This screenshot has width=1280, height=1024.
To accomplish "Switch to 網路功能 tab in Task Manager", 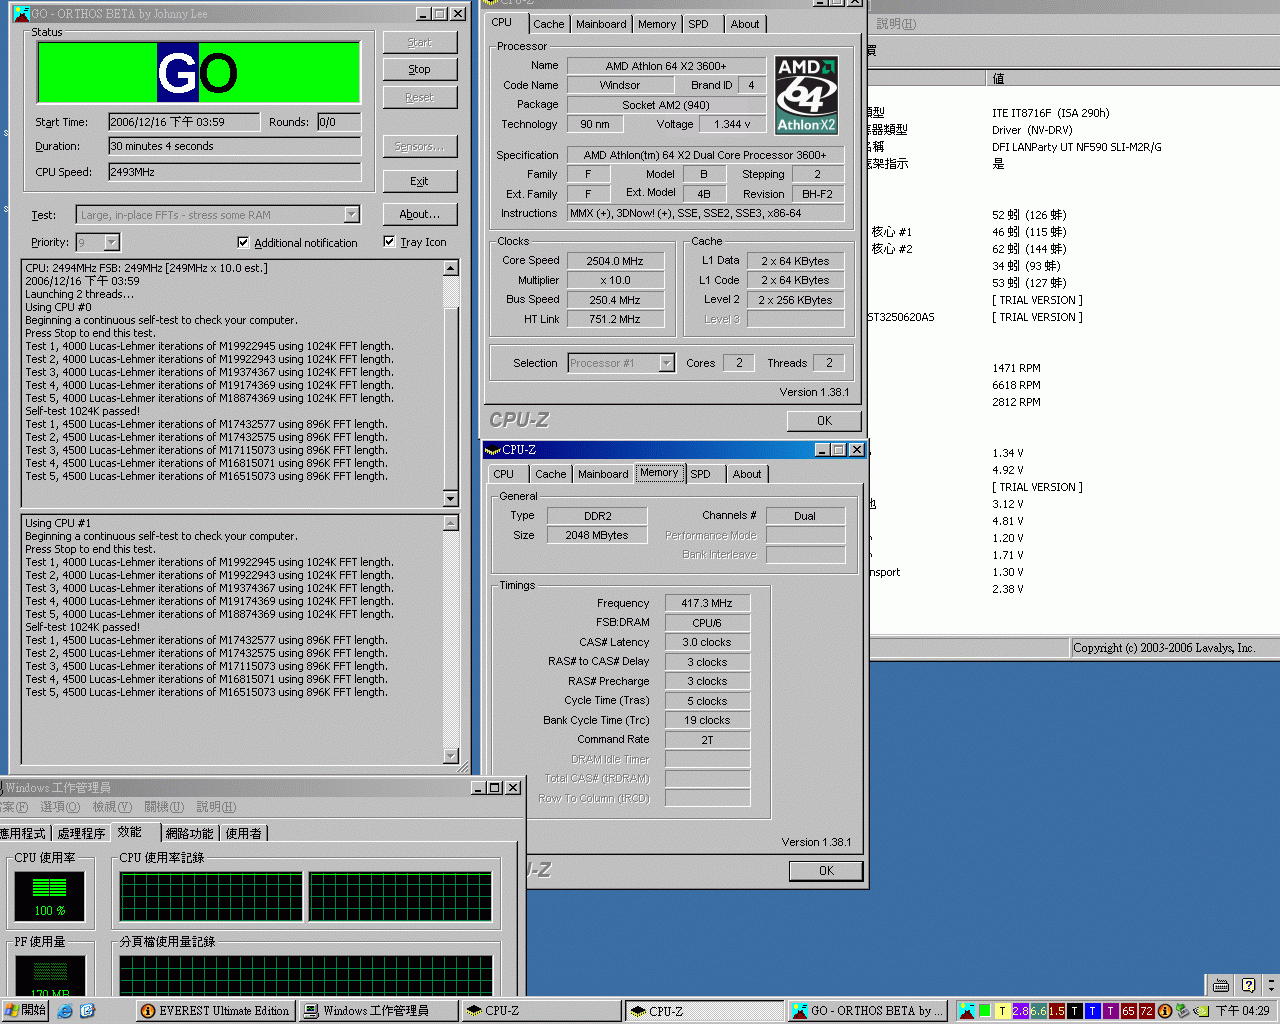I will click(x=189, y=833).
